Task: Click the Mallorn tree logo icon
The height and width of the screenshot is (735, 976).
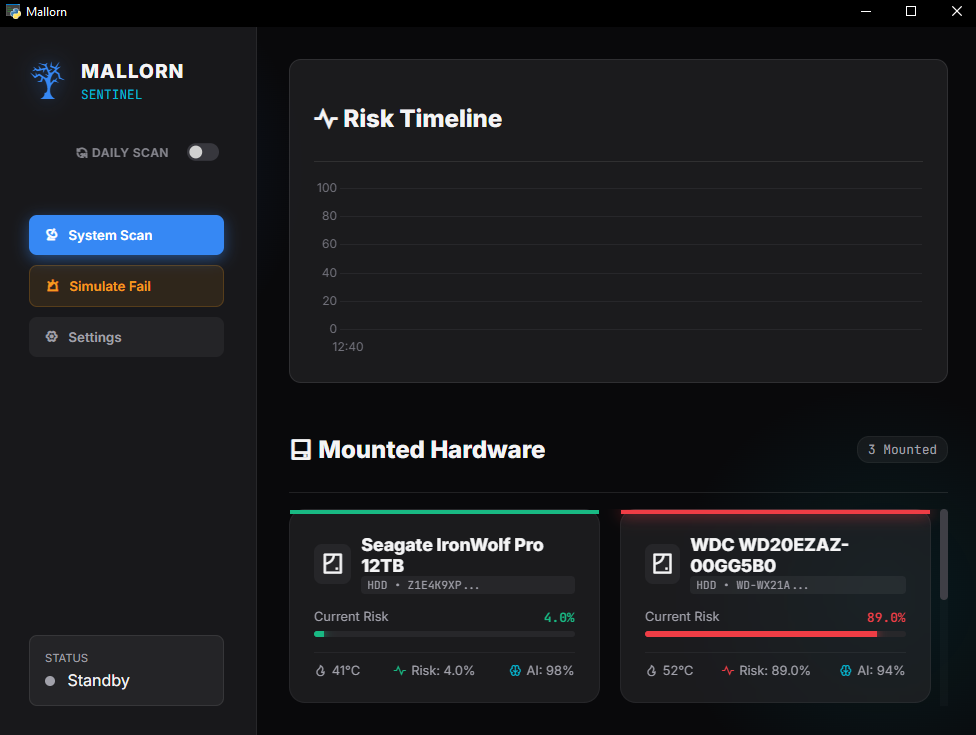Action: 47,79
